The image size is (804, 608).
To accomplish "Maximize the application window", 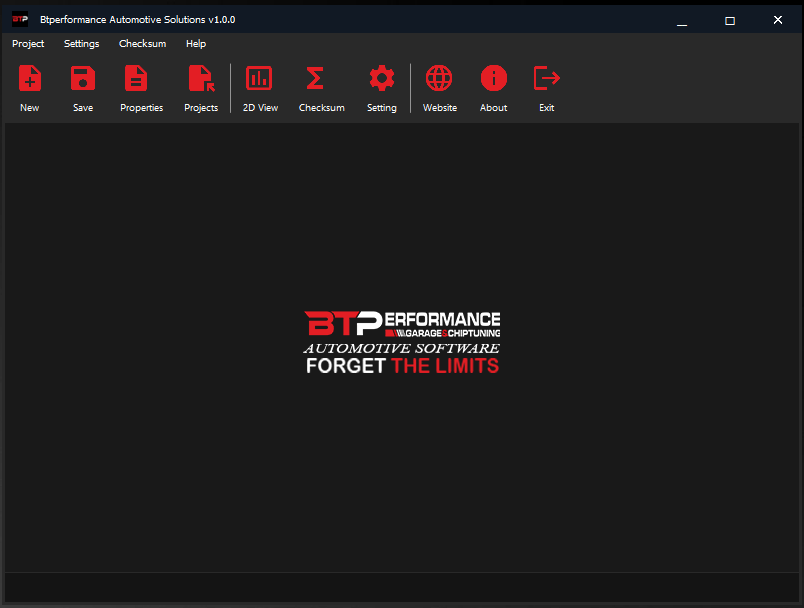I will click(729, 19).
